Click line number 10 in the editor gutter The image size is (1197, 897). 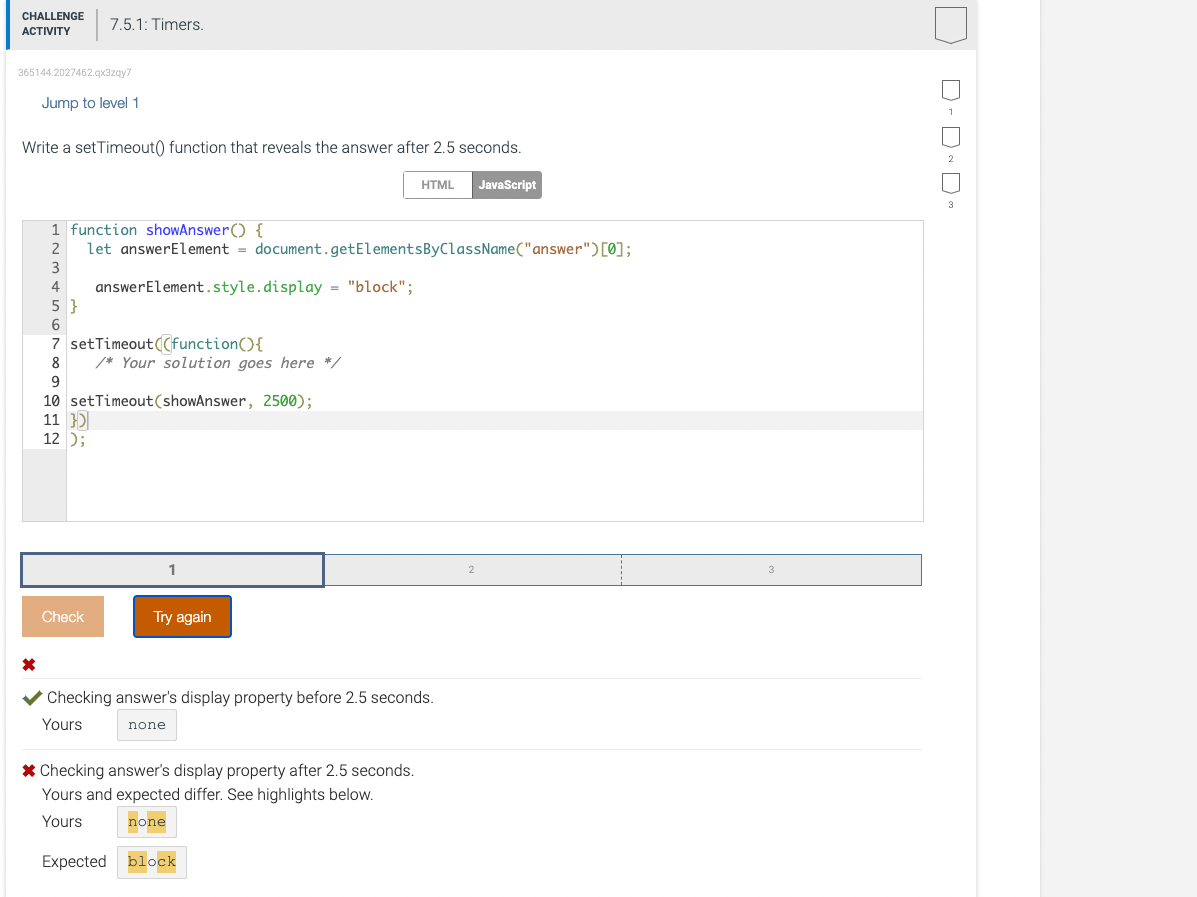point(51,400)
